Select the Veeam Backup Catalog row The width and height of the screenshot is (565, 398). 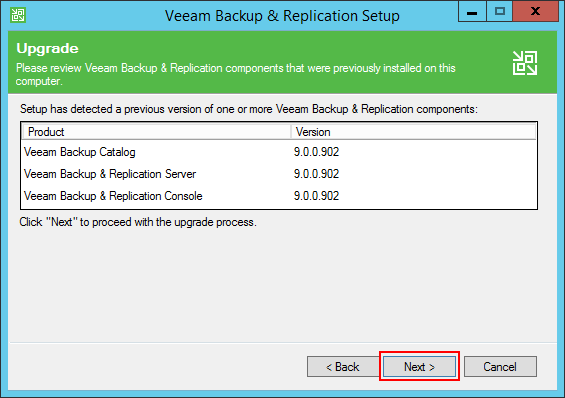tap(279, 152)
